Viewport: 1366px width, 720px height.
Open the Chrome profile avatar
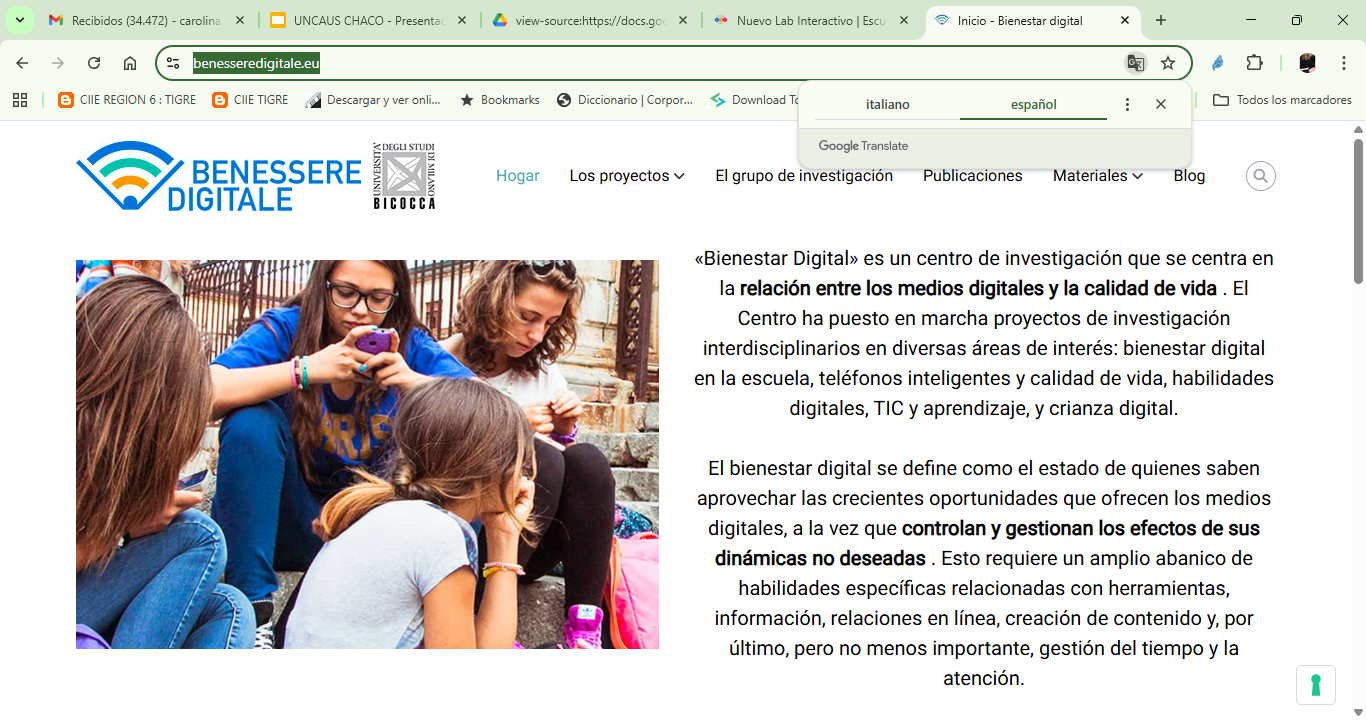[1307, 62]
